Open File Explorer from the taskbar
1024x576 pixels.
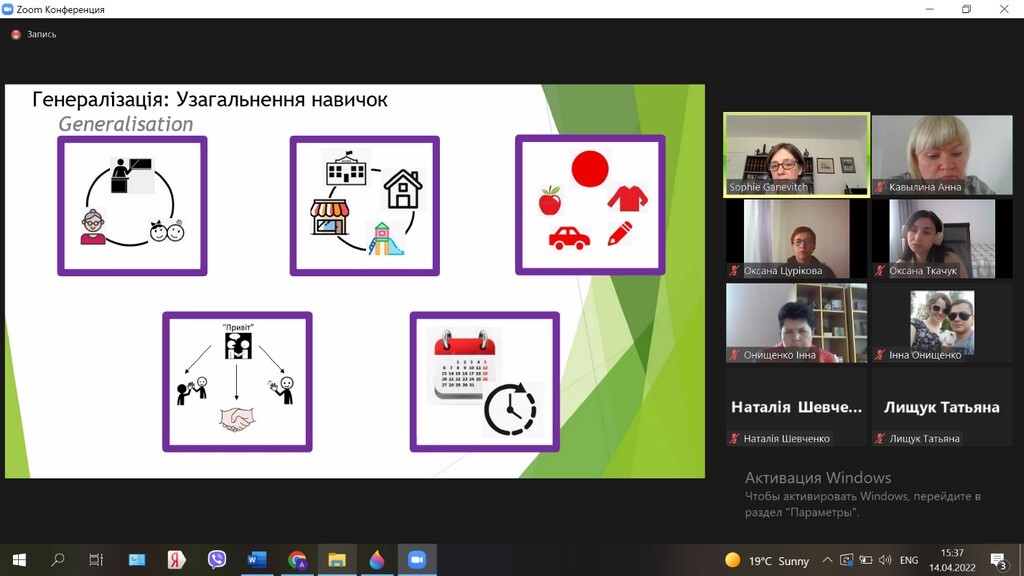(x=337, y=560)
